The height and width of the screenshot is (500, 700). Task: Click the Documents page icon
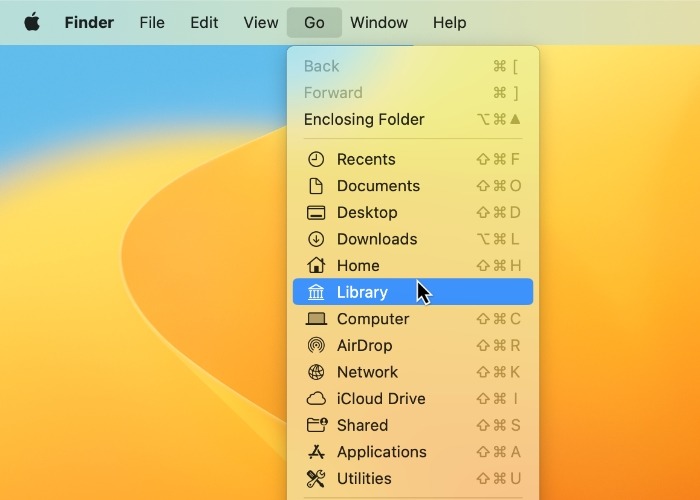coord(316,186)
